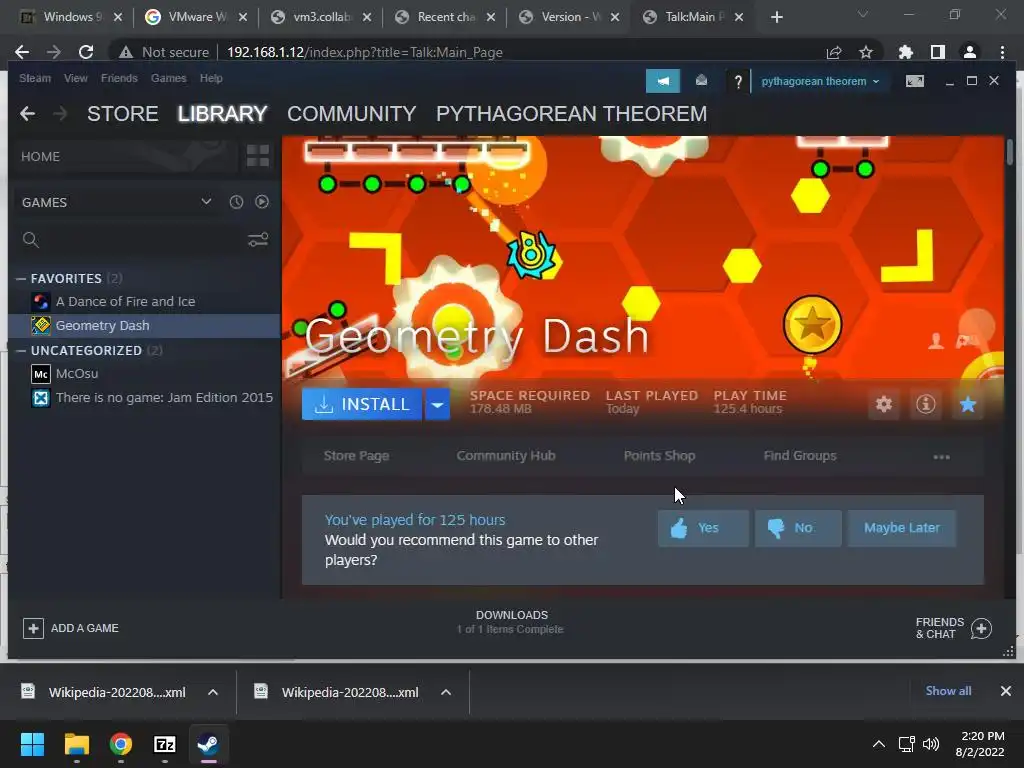Open the Friends menu
Viewport: 1024px width, 768px height.
[119, 78]
